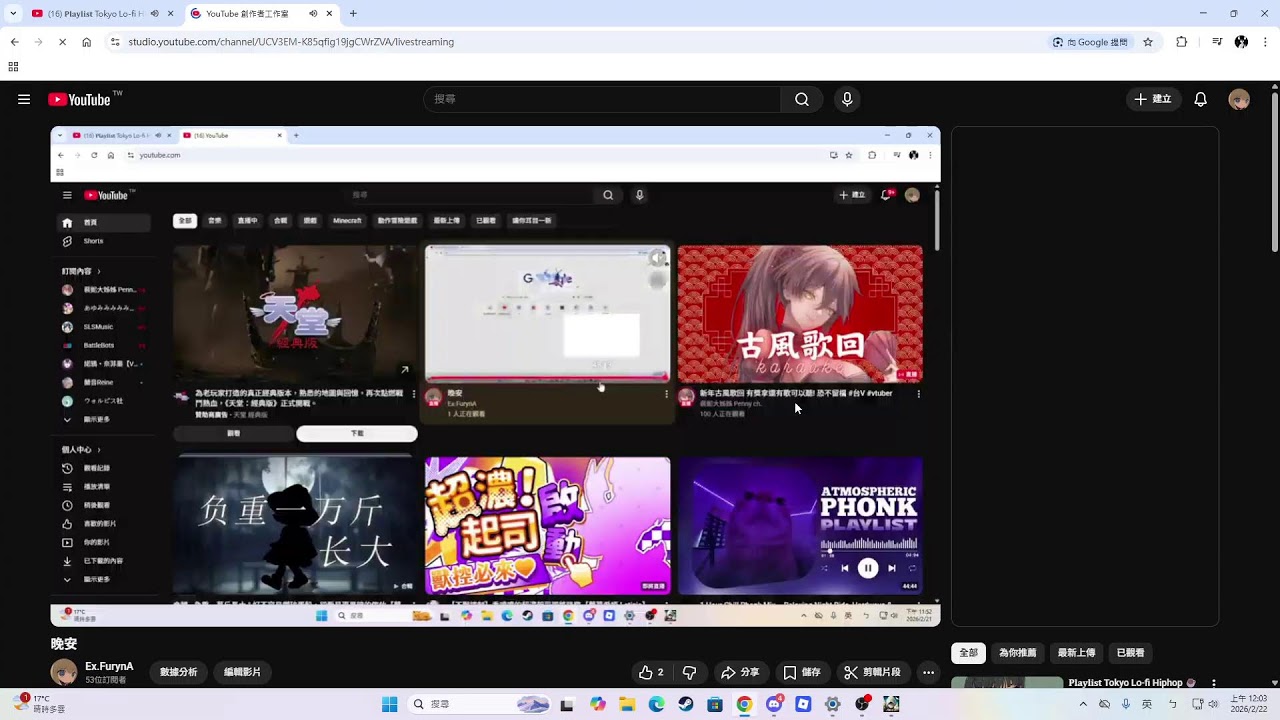Open Microsoft Edge from the taskbar
Screen dimensions: 1280x720
[x=656, y=704]
